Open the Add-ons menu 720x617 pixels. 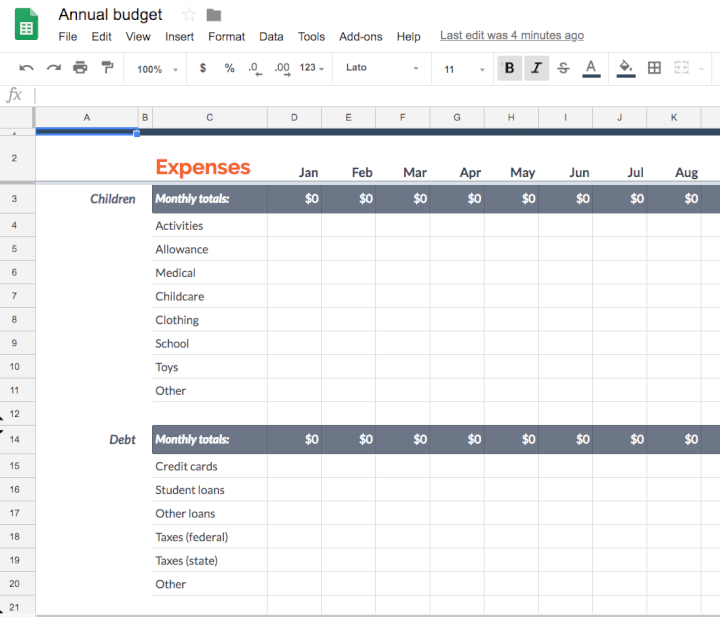coord(360,36)
